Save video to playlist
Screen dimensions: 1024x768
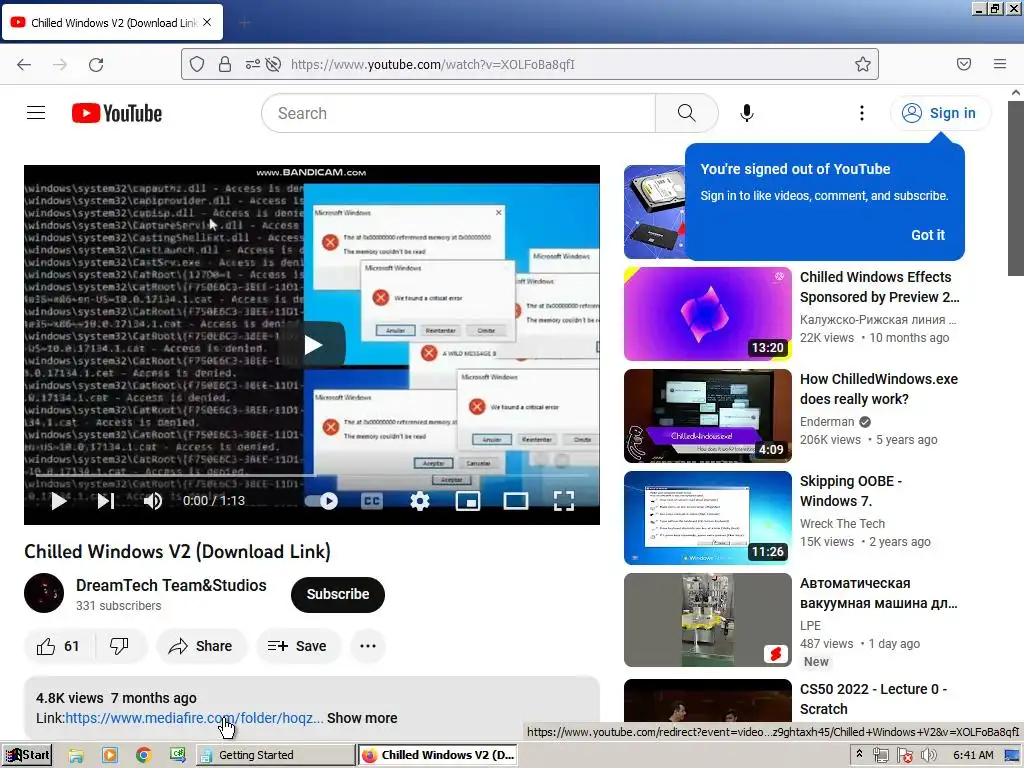[x=297, y=646]
